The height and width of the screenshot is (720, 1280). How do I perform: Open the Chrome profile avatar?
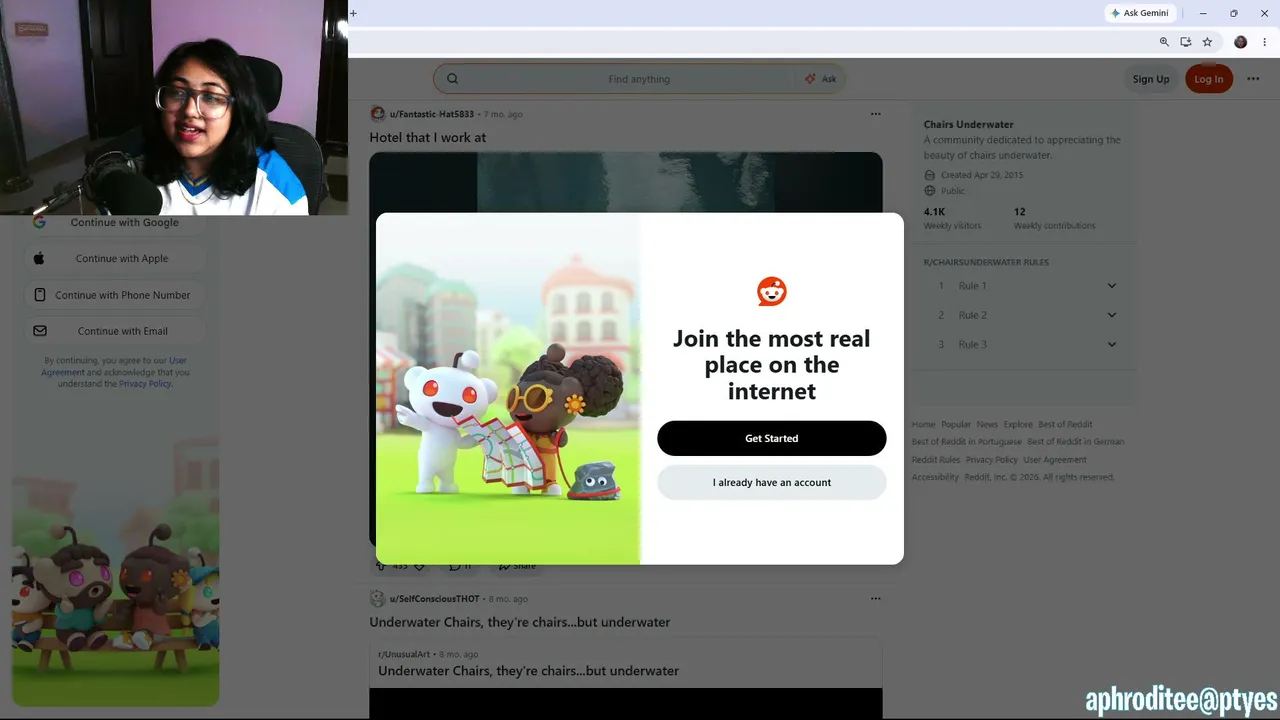(x=1241, y=42)
